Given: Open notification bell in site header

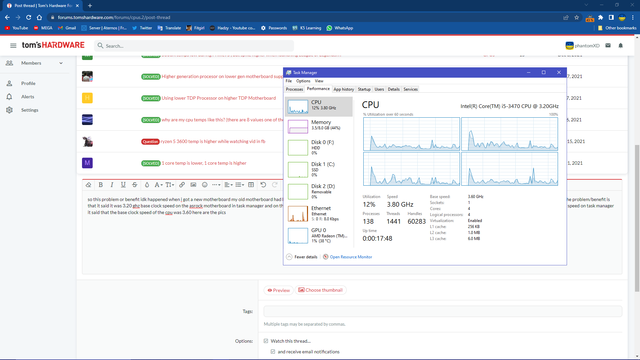Looking at the screenshot, I should (x=620, y=45).
